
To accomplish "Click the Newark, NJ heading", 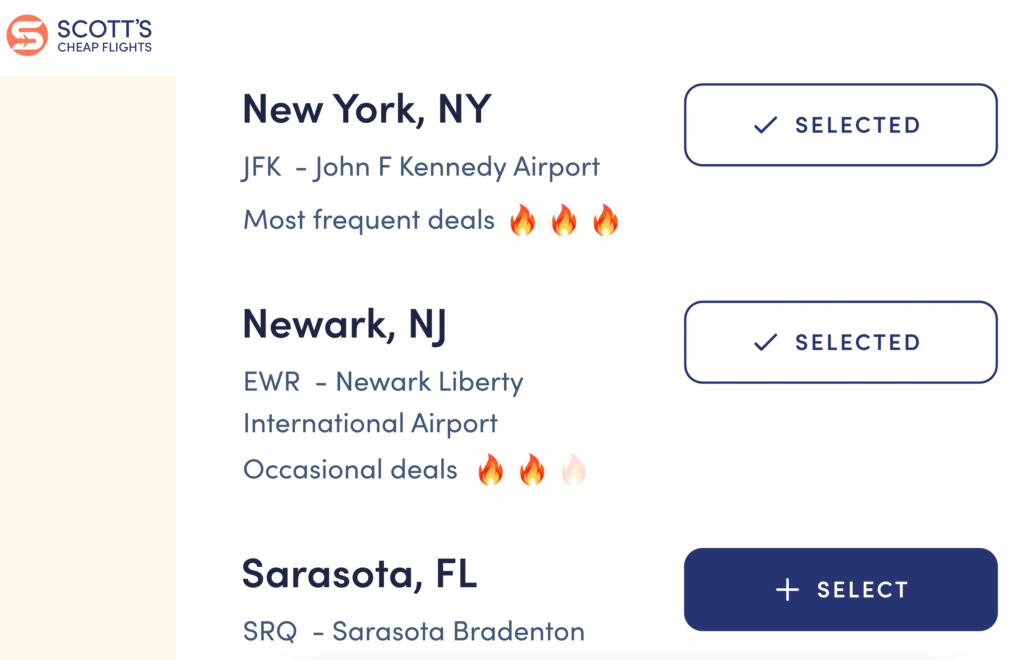I will point(344,324).
